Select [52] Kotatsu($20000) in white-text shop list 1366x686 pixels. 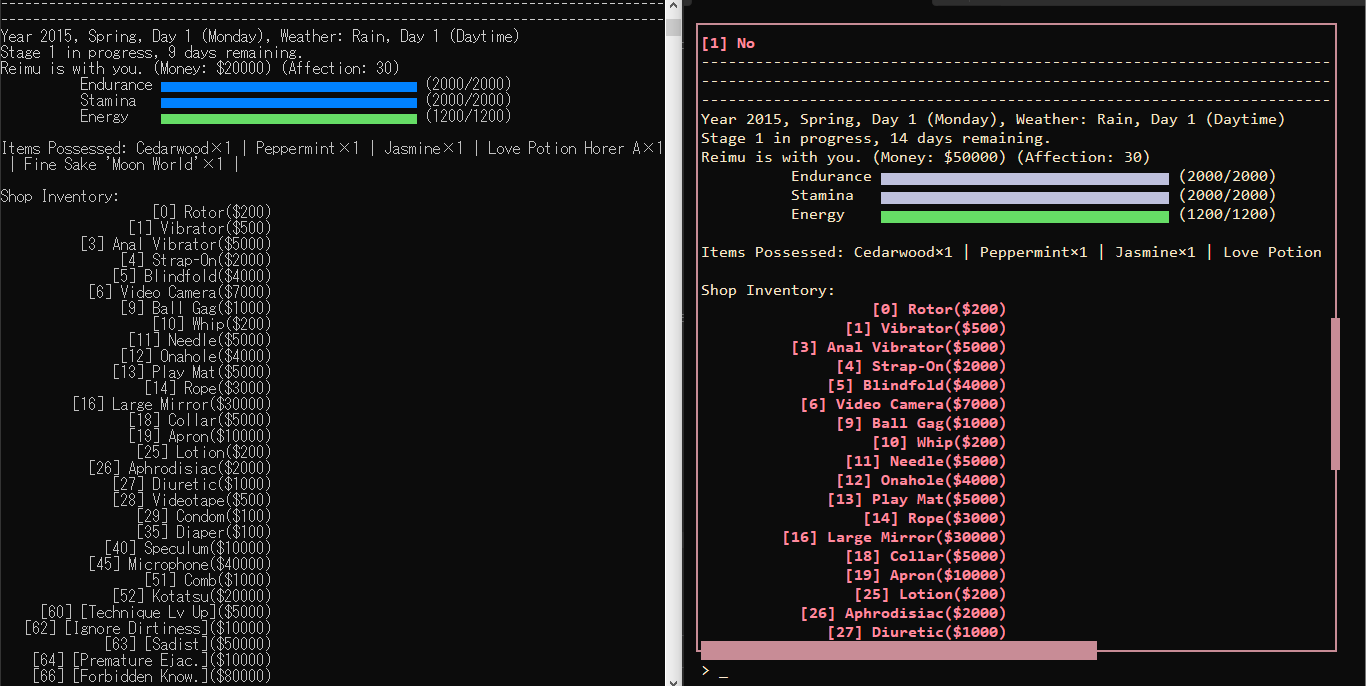click(192, 596)
